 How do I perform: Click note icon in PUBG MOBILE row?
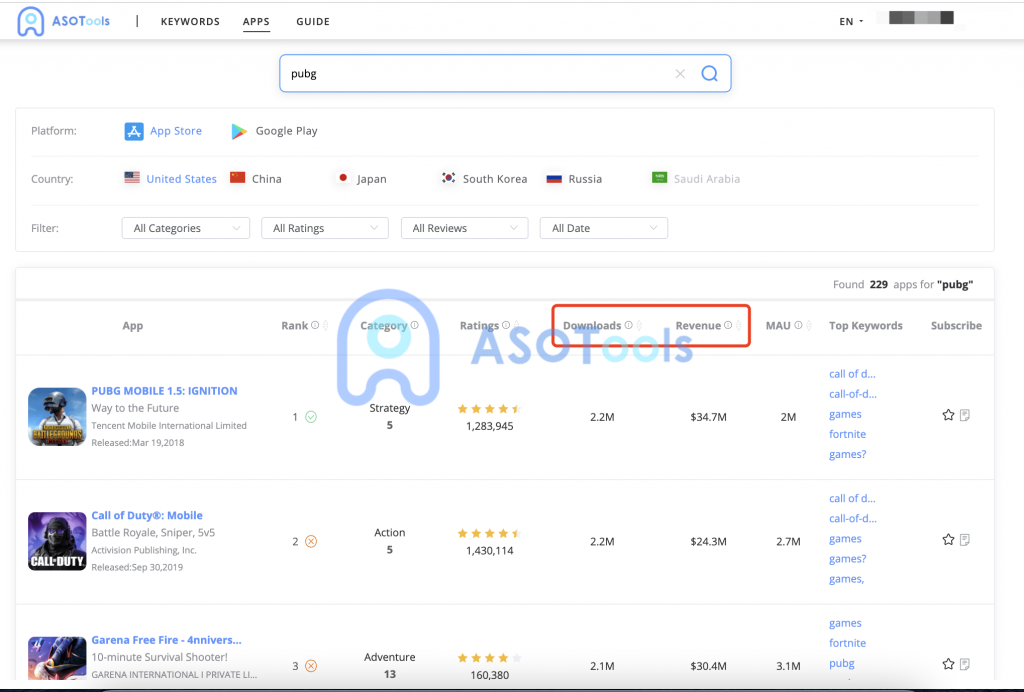(x=965, y=415)
